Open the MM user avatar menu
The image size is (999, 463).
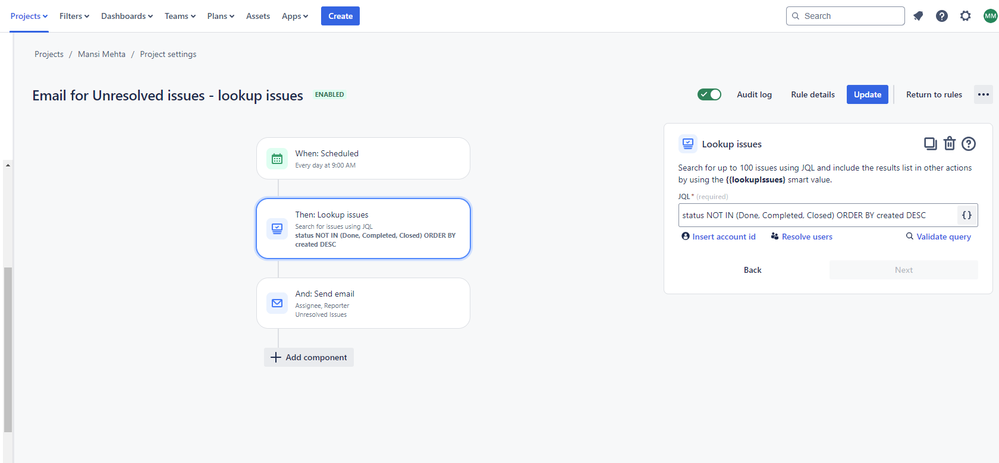(989, 16)
